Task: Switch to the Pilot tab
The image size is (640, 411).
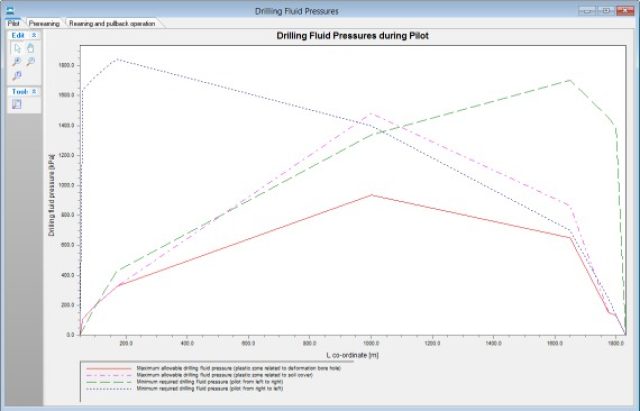Action: point(13,22)
